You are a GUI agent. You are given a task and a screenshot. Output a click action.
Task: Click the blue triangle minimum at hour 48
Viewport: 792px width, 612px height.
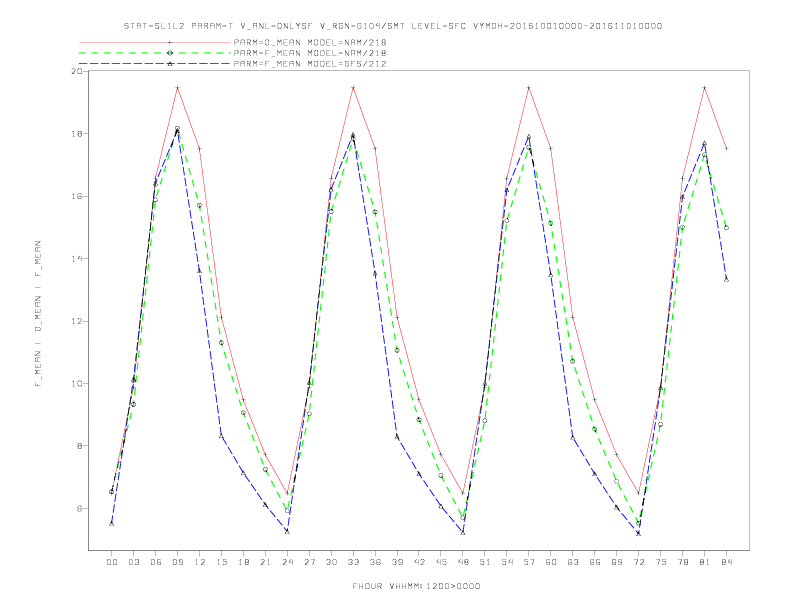(x=463, y=533)
